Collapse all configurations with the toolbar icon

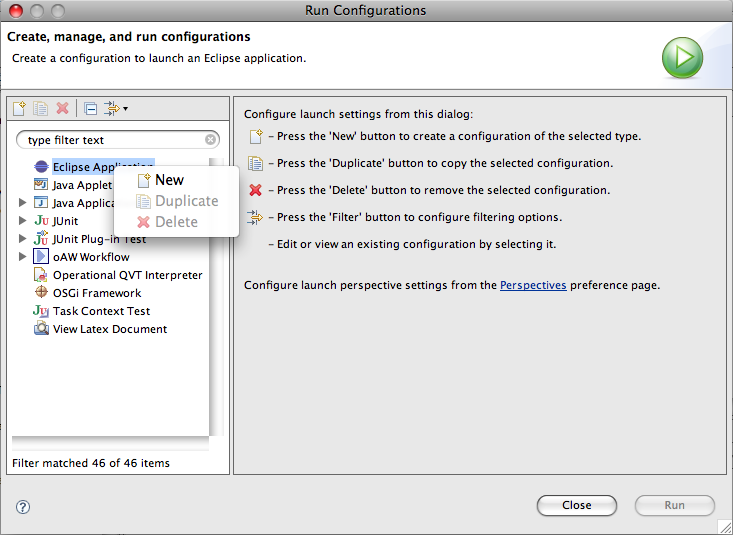point(90,109)
